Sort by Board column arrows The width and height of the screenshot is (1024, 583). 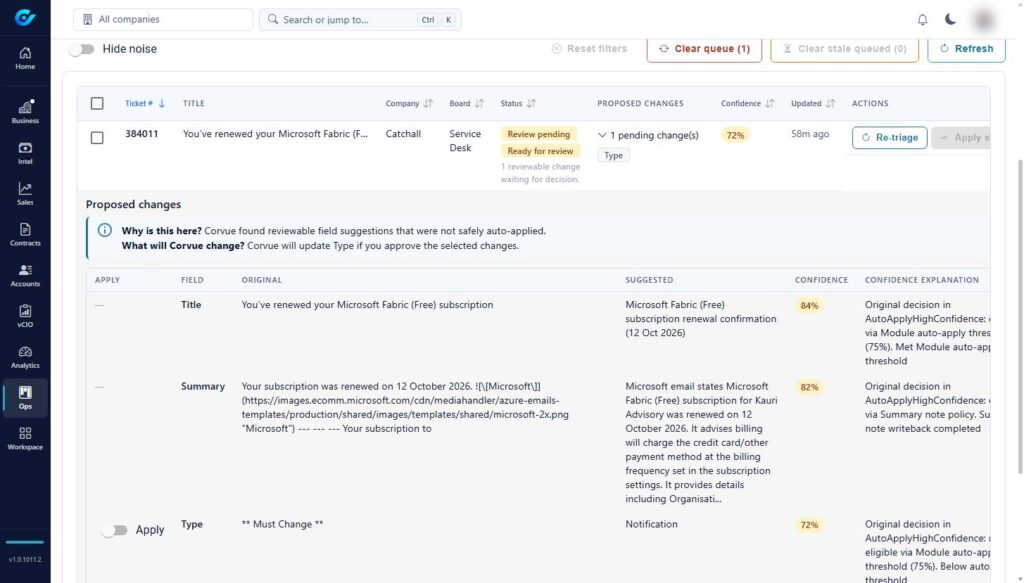(479, 103)
